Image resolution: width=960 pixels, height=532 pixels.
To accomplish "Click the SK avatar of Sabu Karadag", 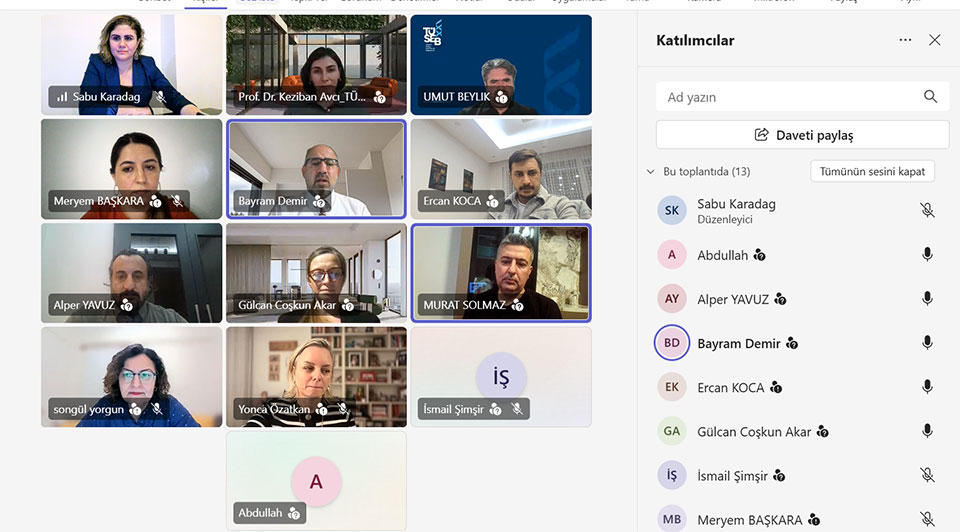I will pyautogui.click(x=672, y=211).
